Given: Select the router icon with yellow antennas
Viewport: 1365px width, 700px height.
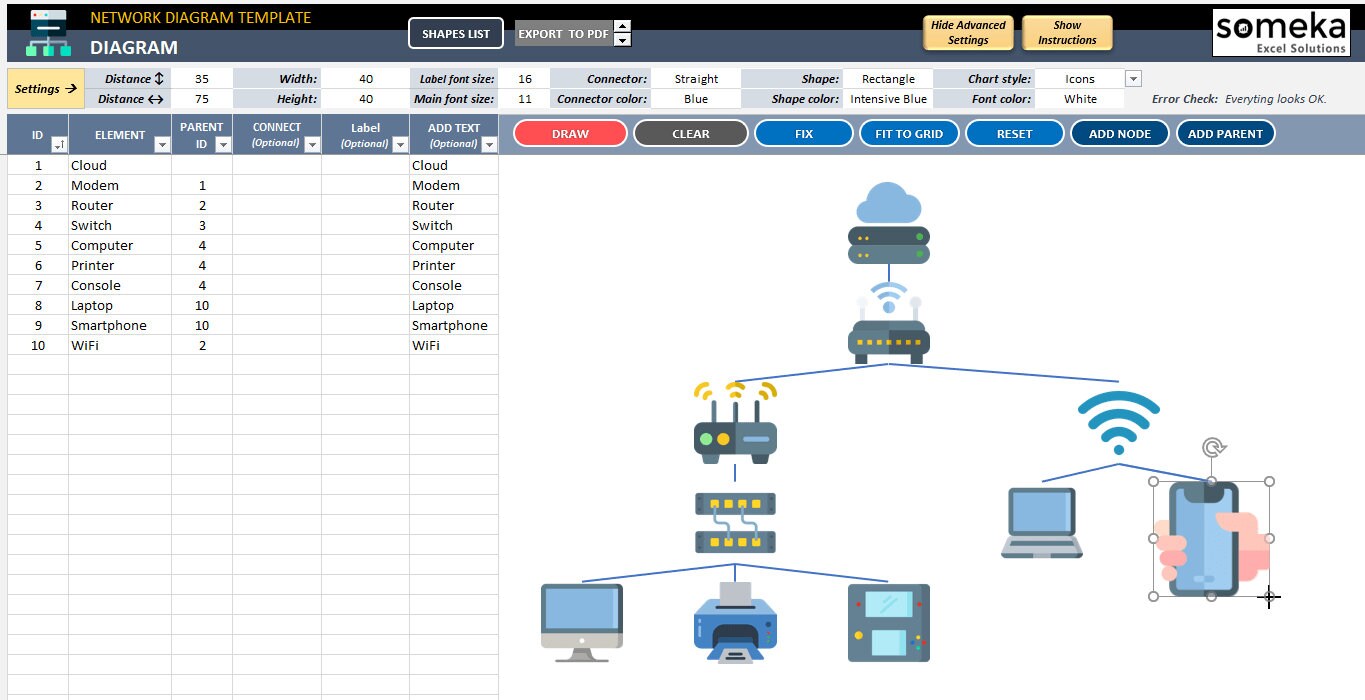Looking at the screenshot, I should pyautogui.click(x=735, y=421).
